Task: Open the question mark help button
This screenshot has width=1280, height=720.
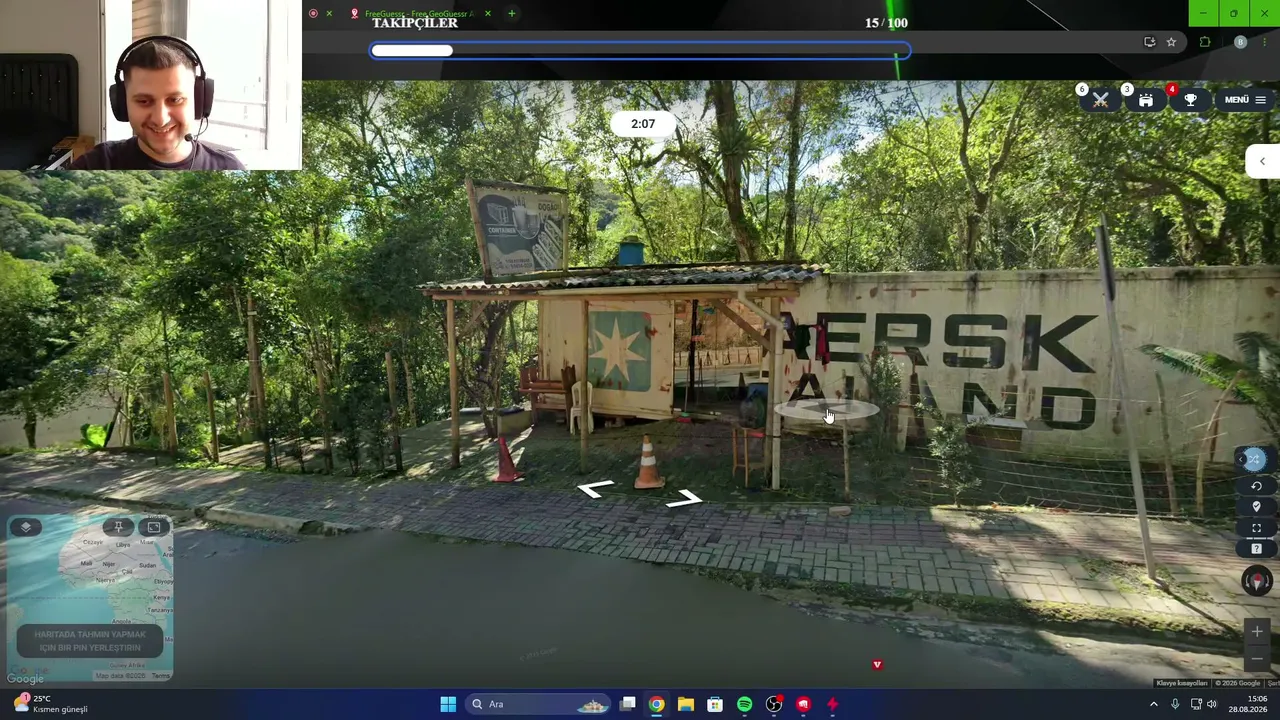Action: tap(1257, 549)
